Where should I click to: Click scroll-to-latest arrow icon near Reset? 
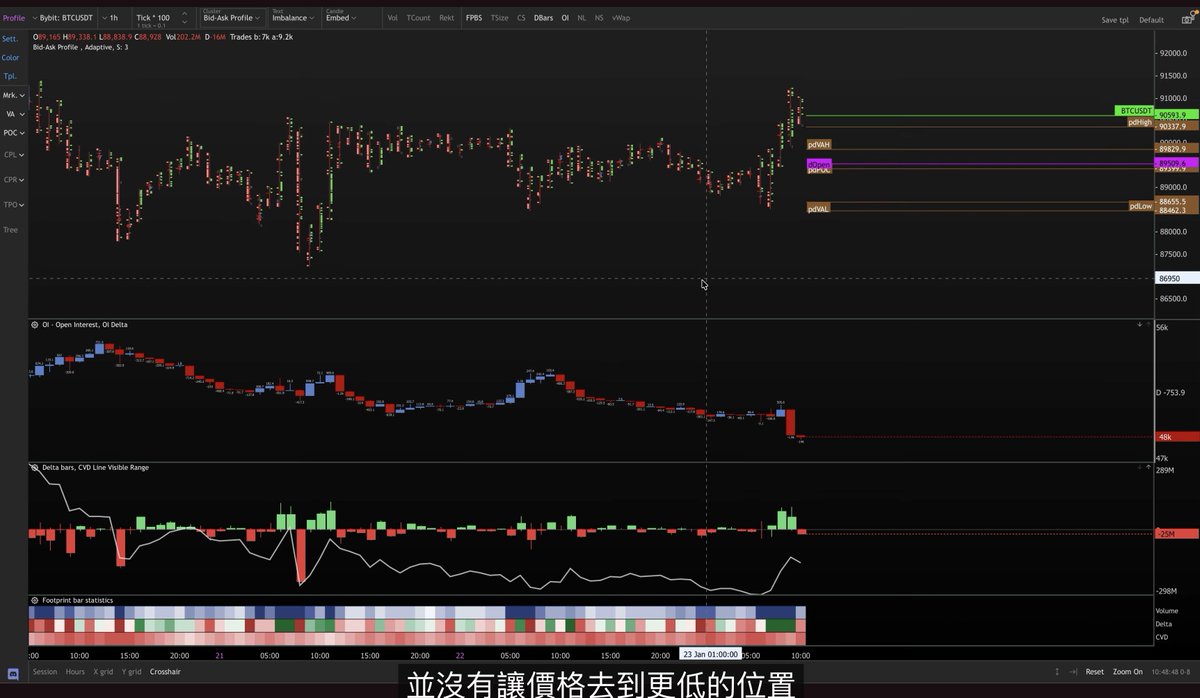1073,672
